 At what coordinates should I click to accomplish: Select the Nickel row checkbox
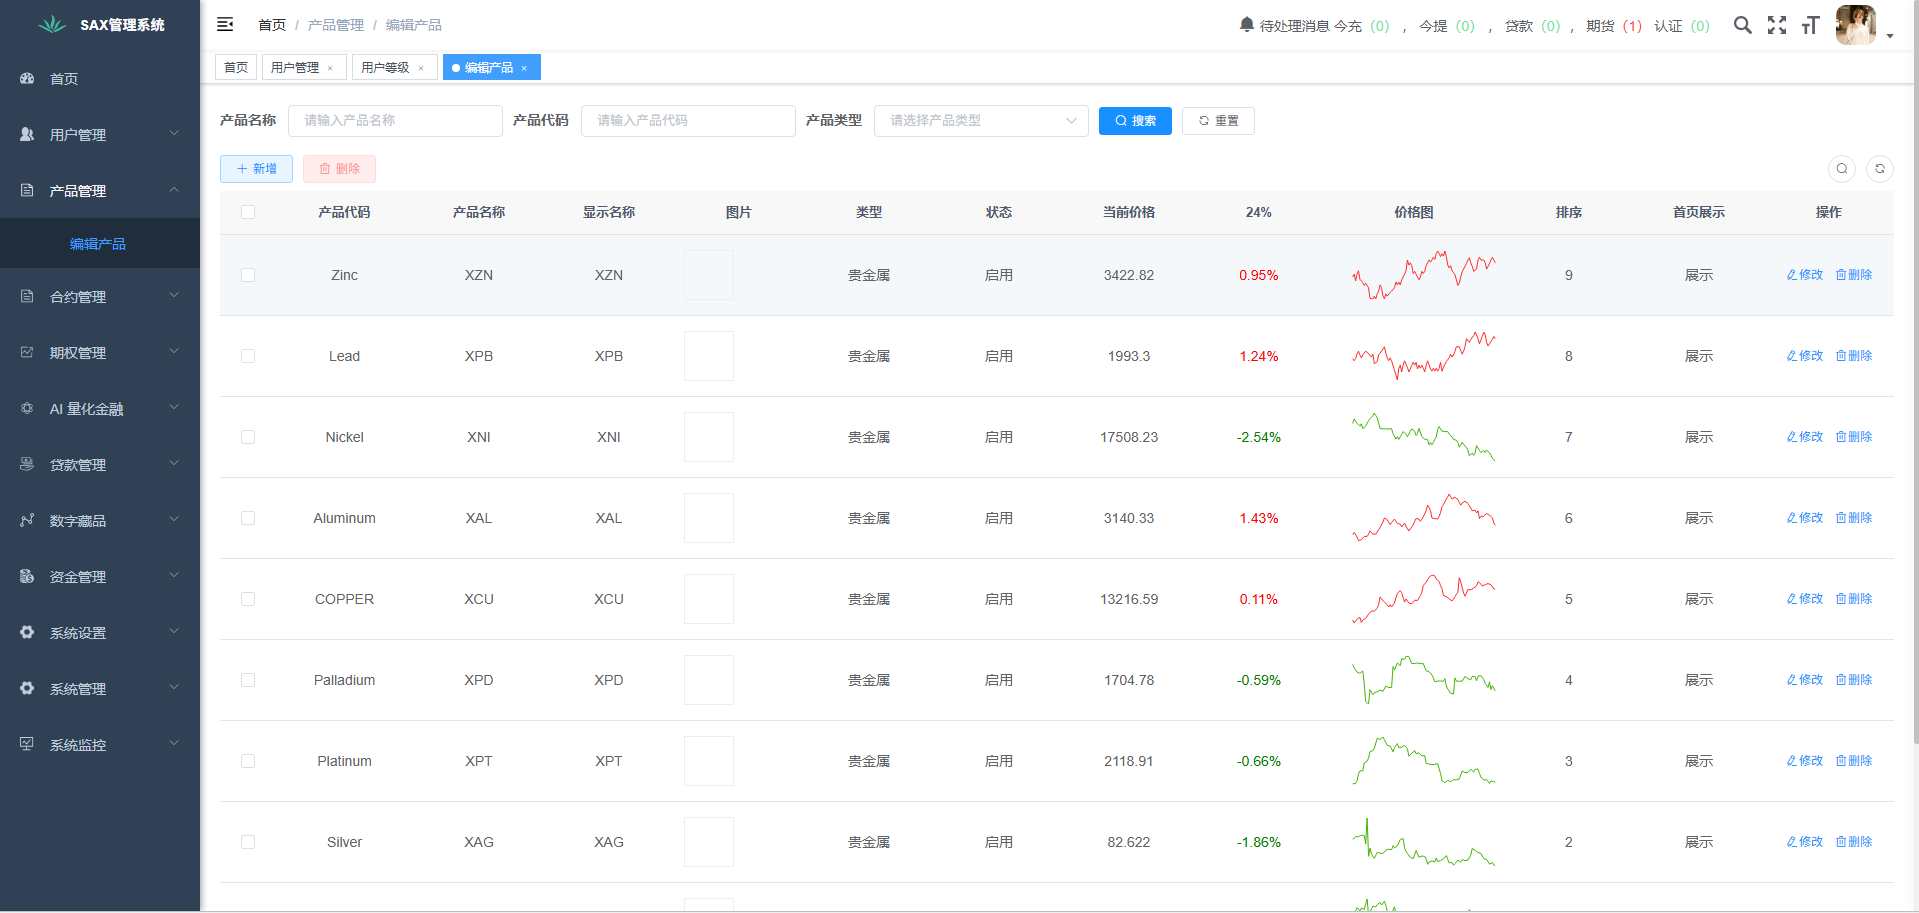248,437
